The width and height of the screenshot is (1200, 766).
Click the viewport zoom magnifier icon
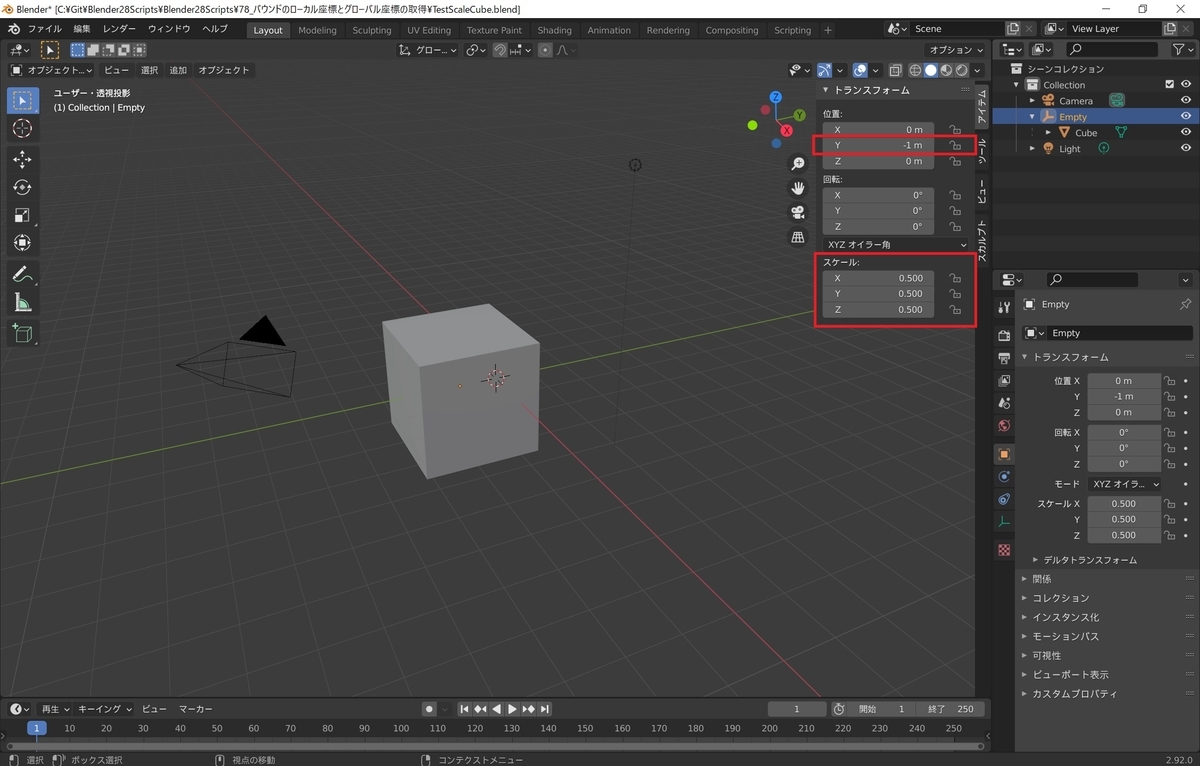click(798, 163)
